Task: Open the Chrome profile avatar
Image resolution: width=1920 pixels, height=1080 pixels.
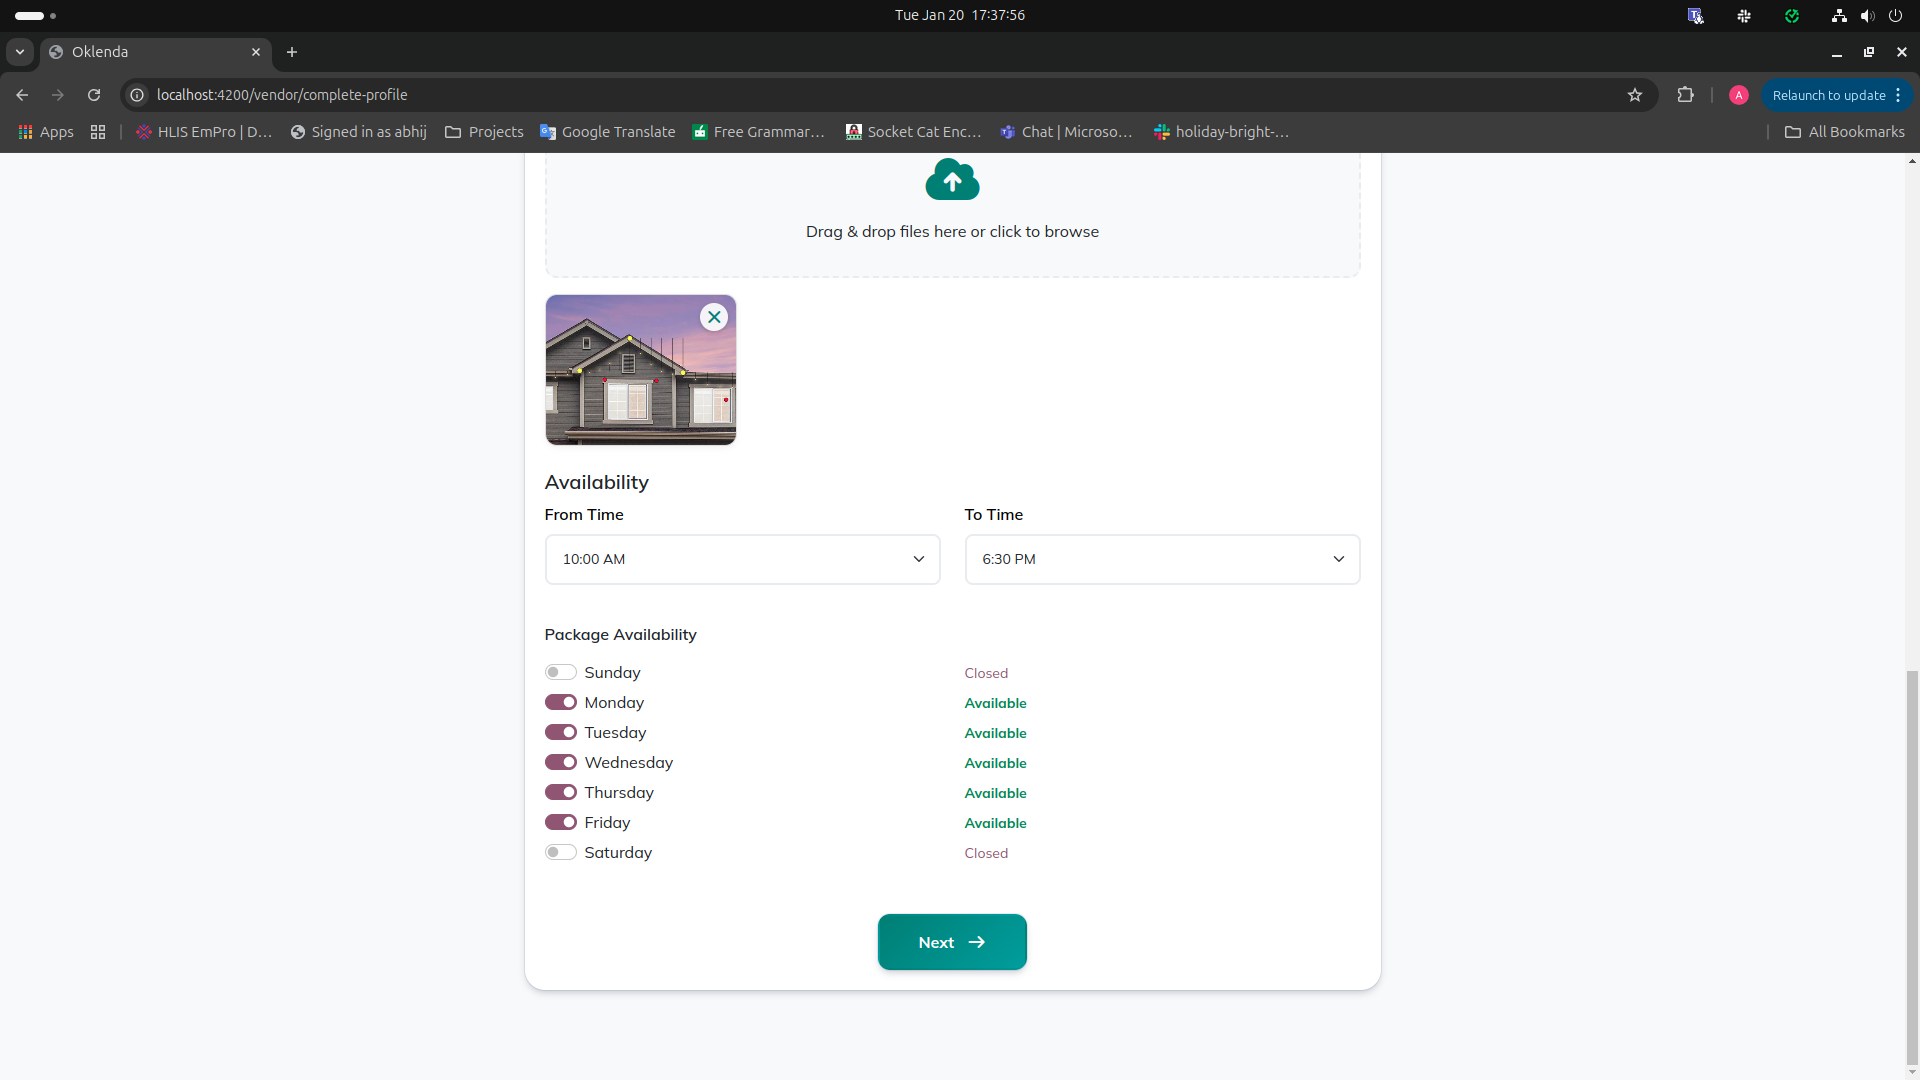Action: point(1739,95)
